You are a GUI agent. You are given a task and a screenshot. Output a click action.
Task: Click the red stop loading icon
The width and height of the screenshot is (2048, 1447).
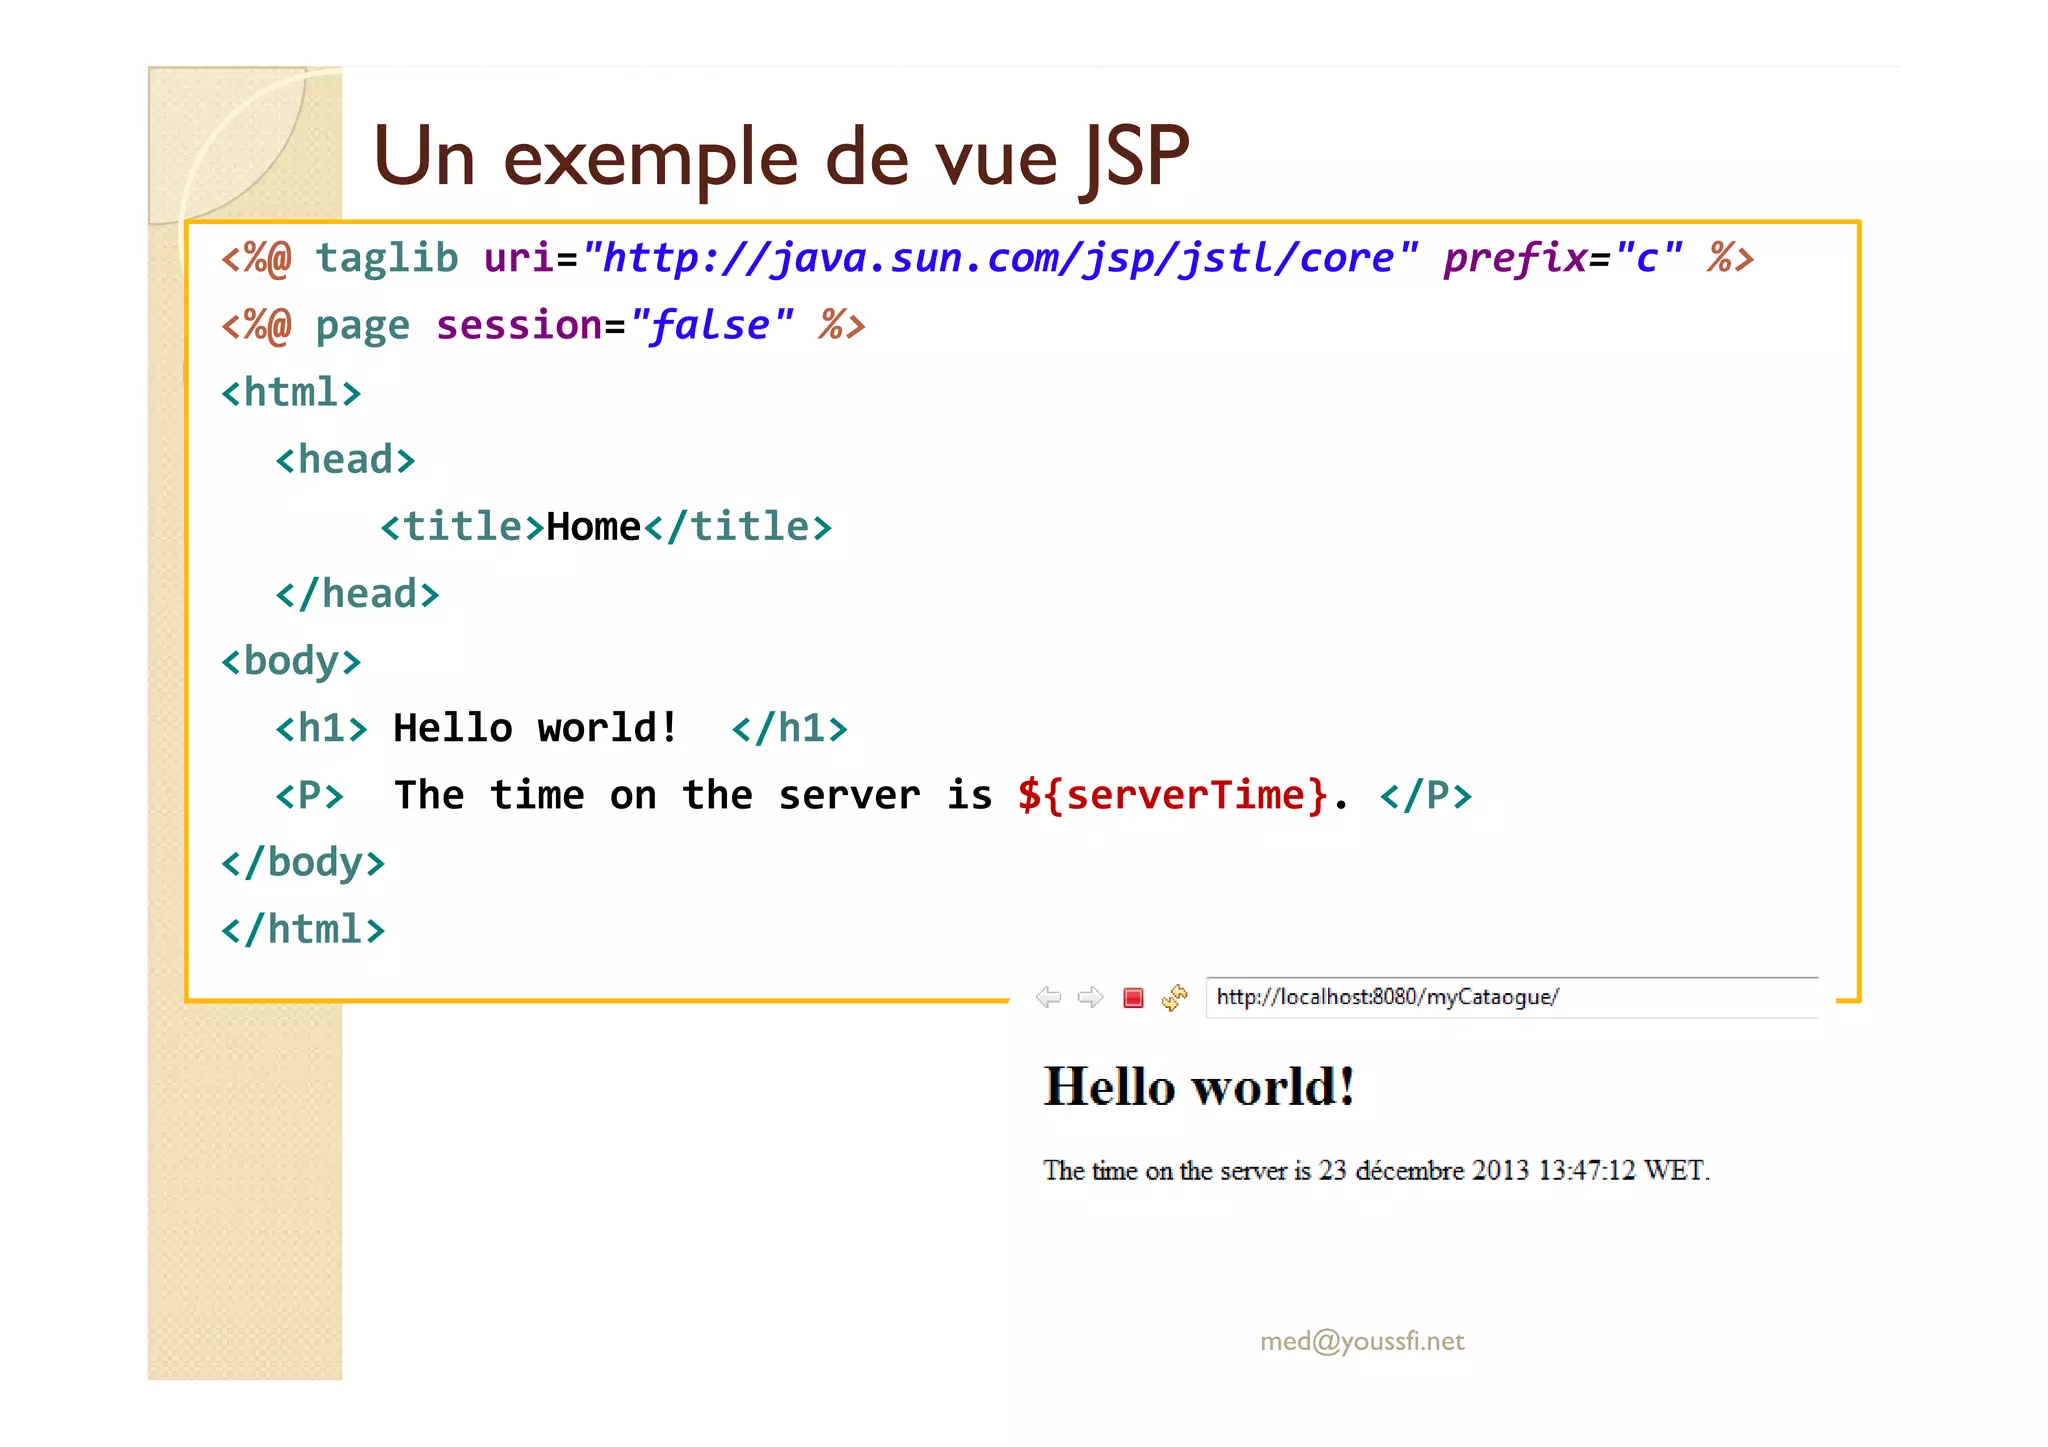[x=1133, y=998]
